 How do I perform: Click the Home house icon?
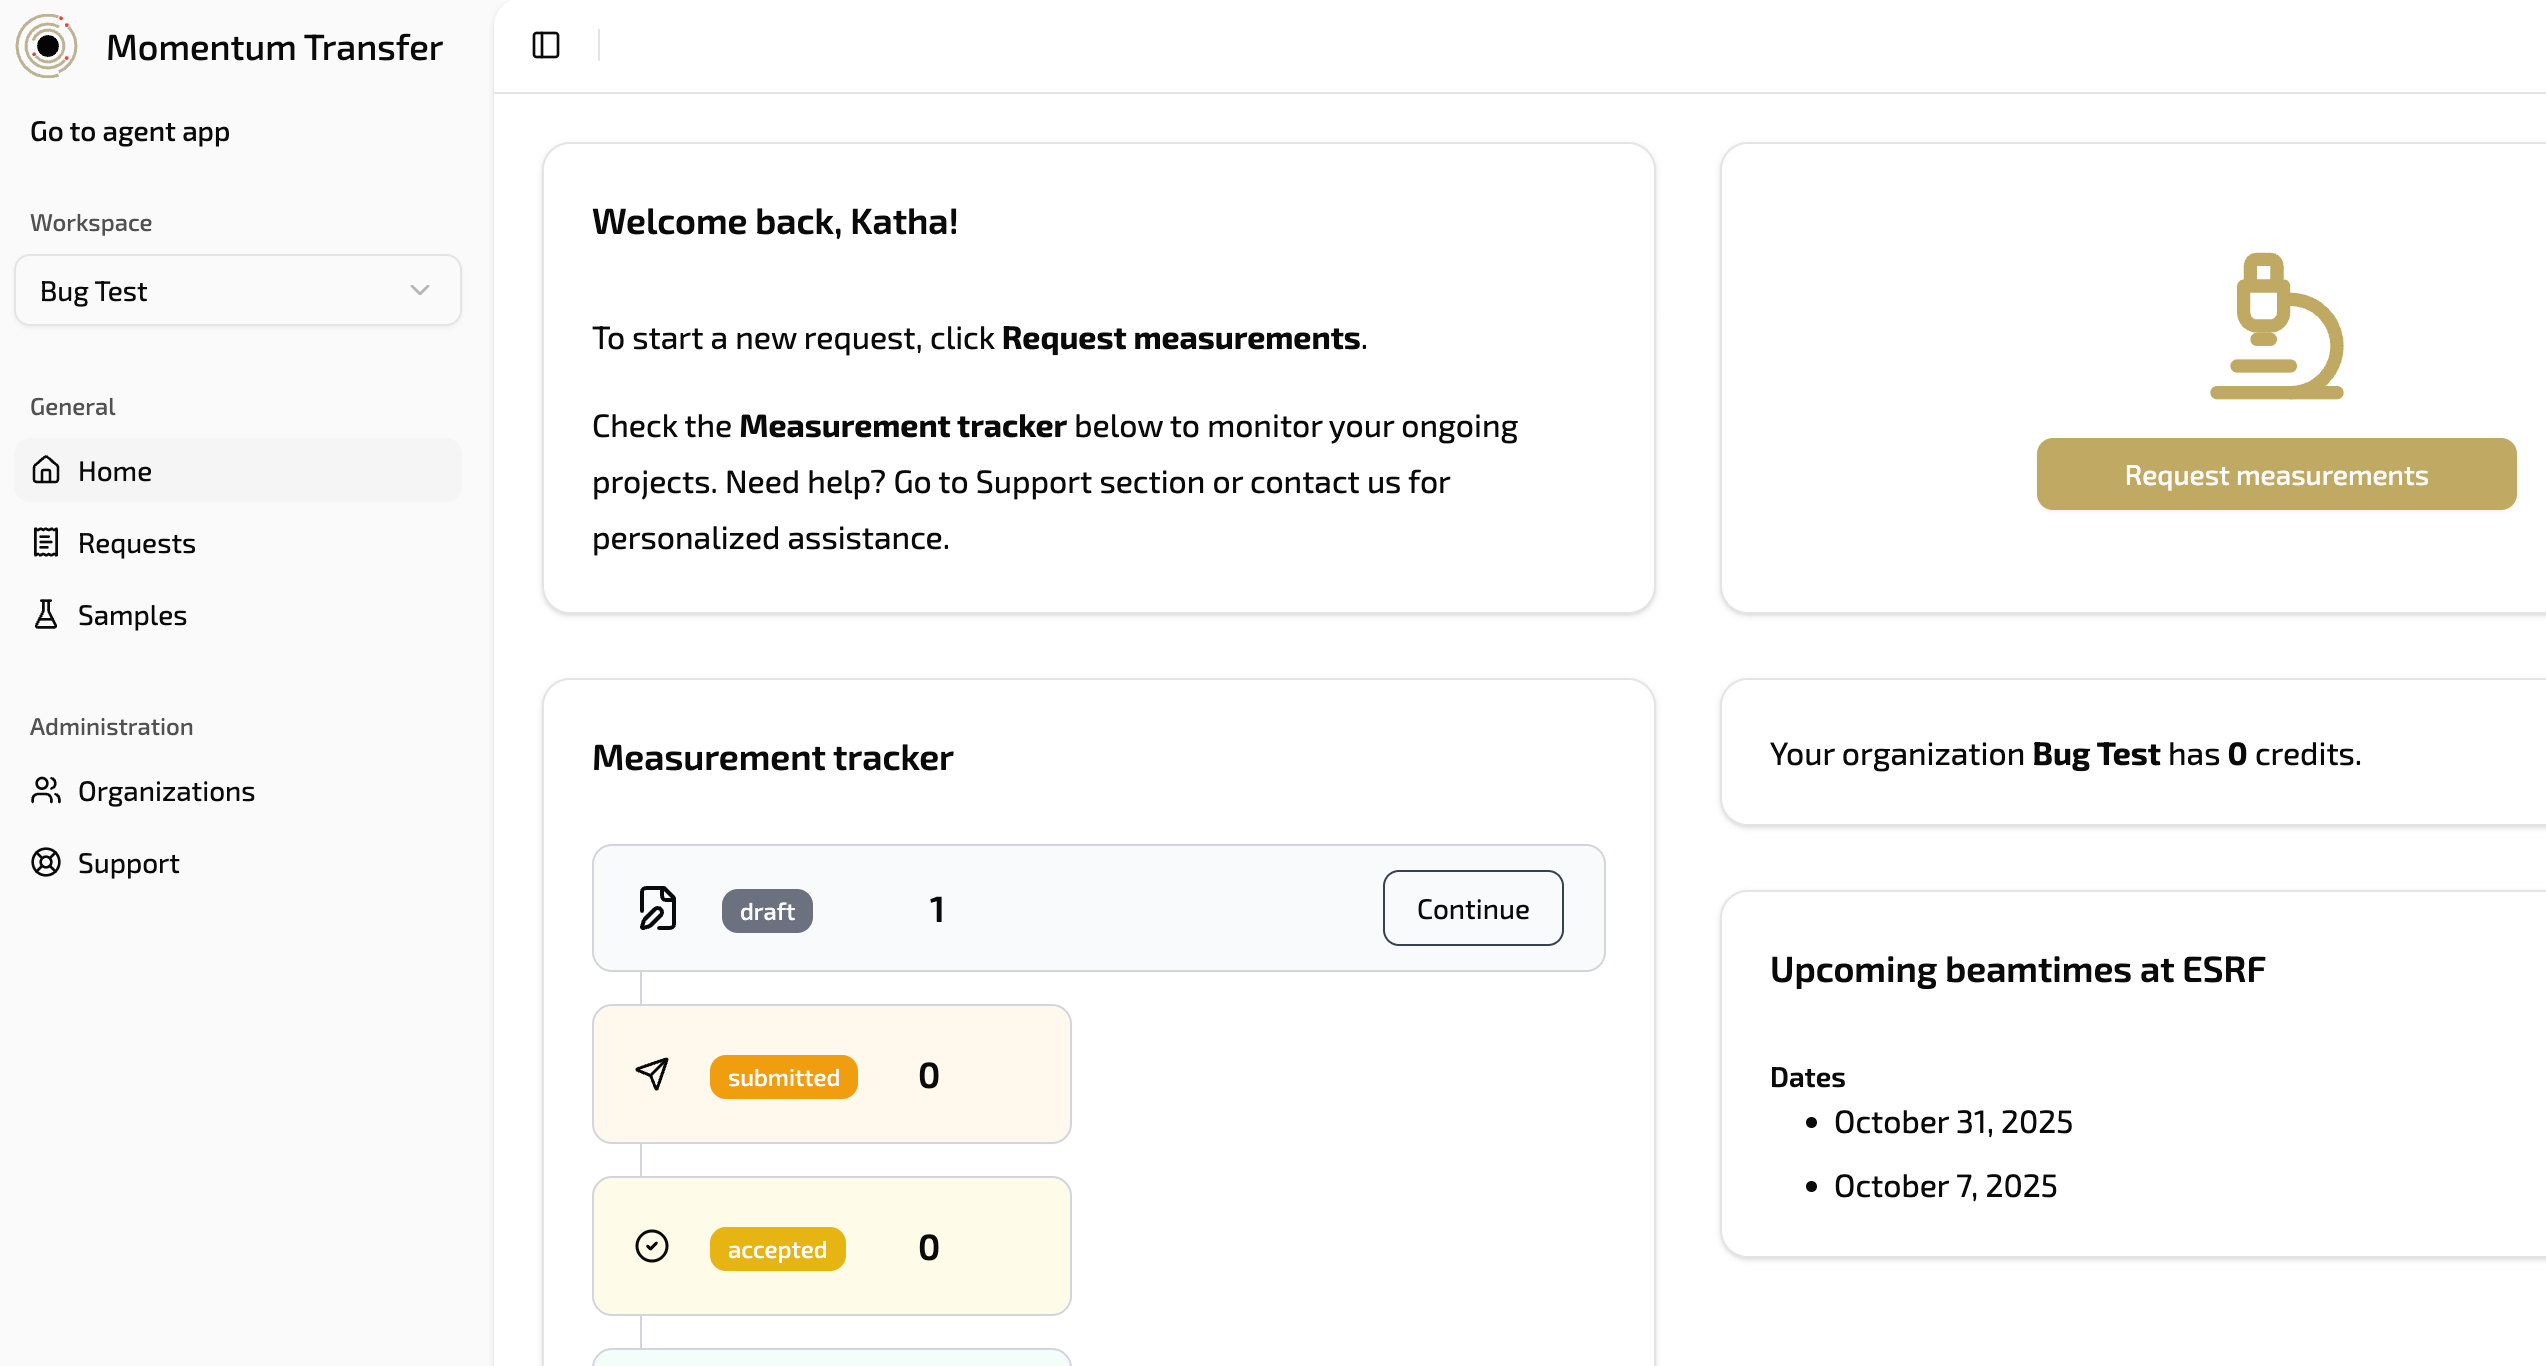coord(46,470)
